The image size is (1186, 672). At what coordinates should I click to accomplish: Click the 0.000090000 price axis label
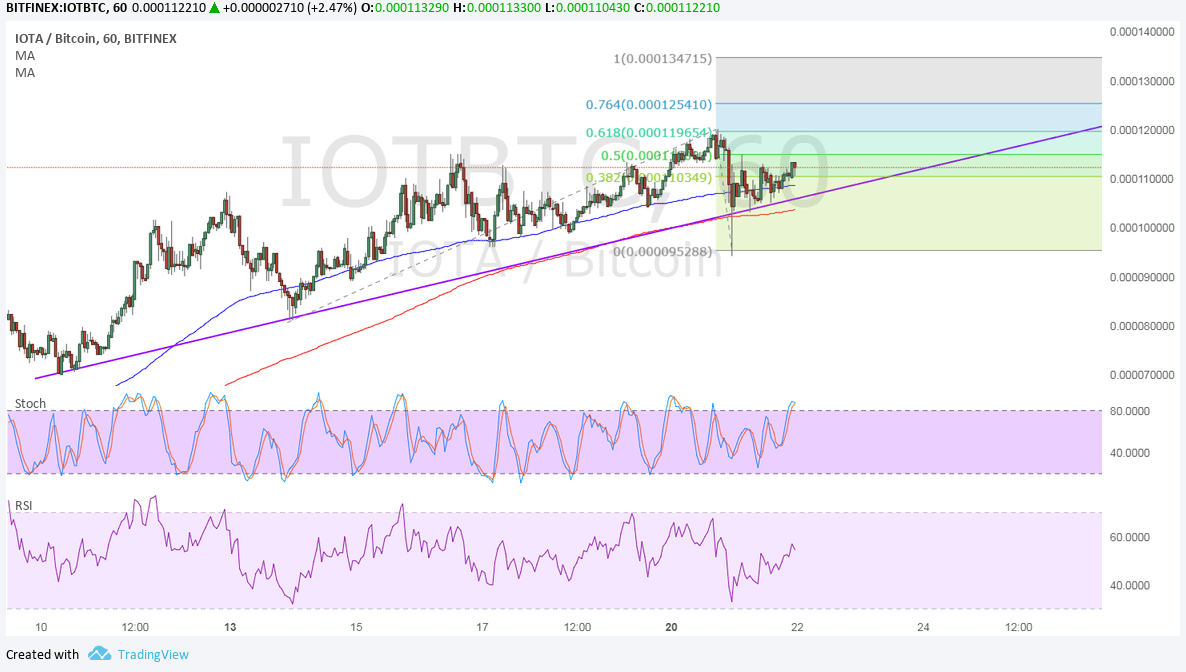coord(1142,277)
